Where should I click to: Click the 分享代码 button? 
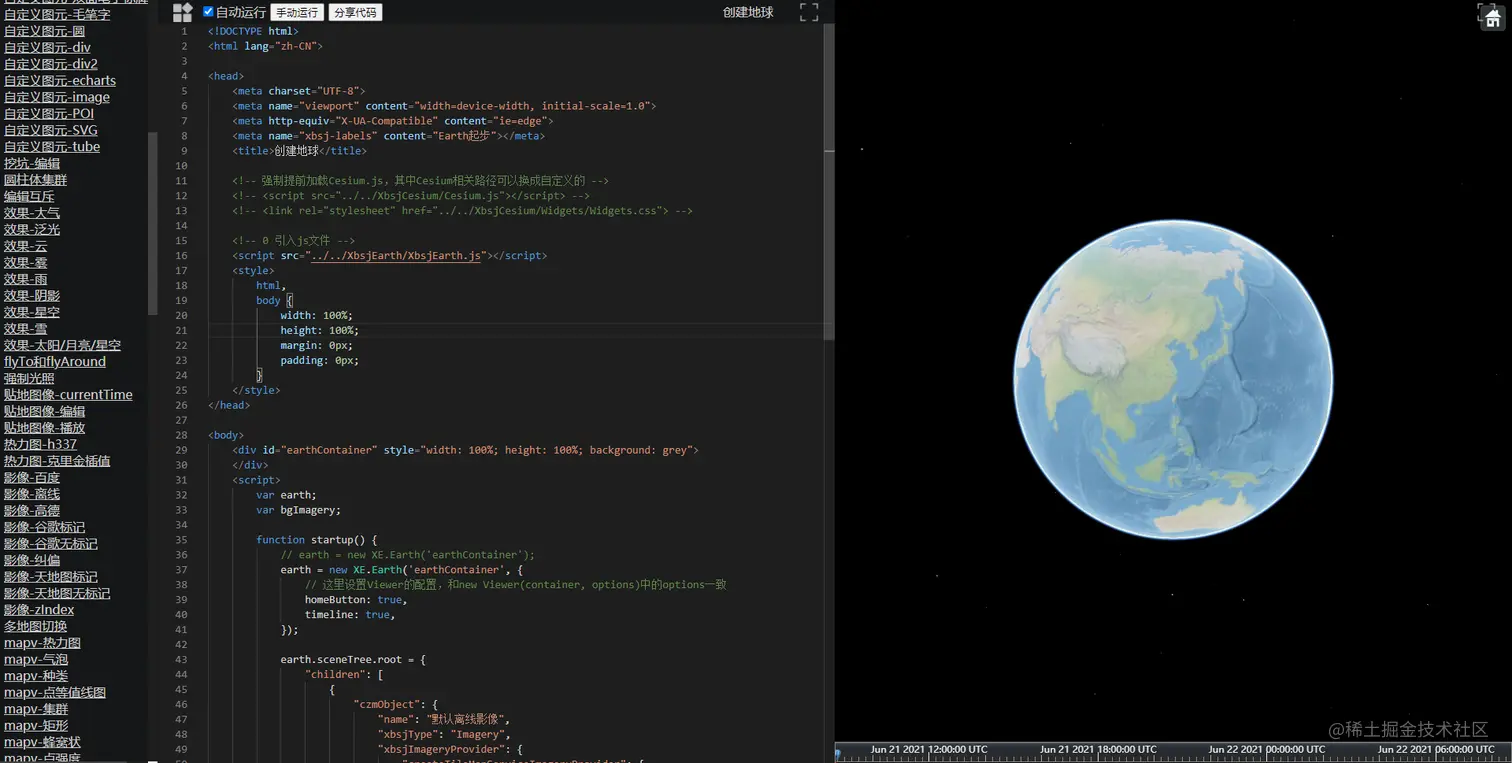[355, 13]
